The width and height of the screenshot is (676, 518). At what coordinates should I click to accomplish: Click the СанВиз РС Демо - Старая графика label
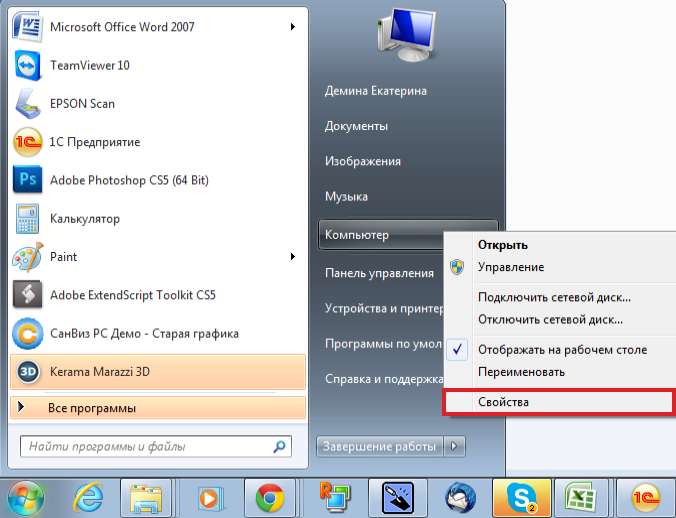[144, 334]
